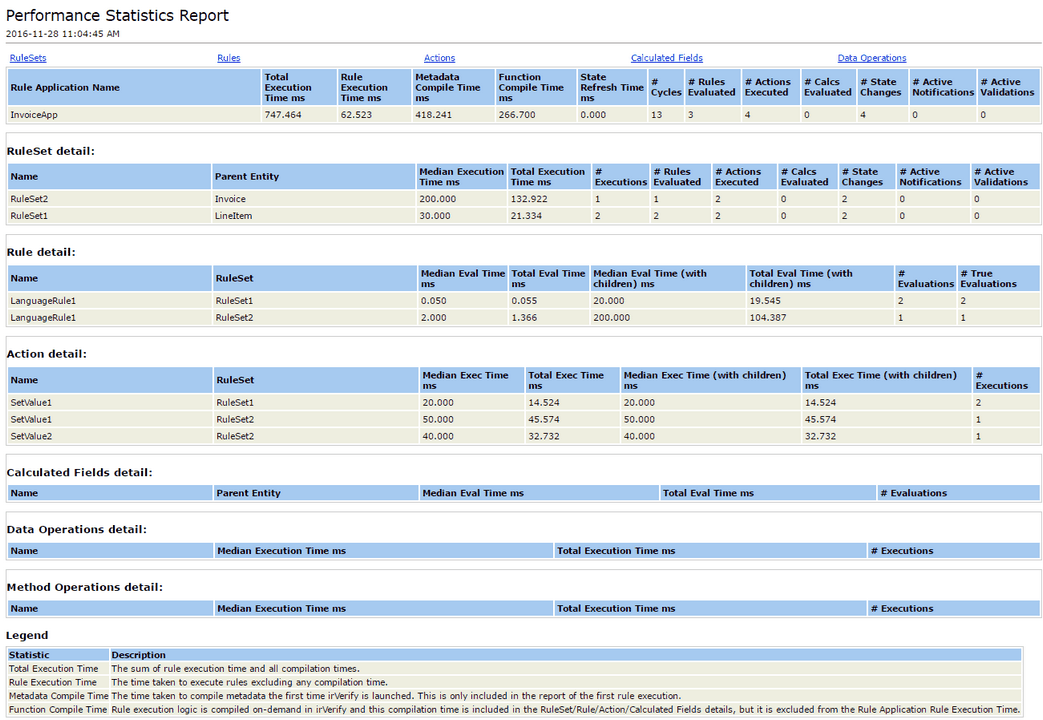Click the Actions navigation link
The height and width of the screenshot is (720, 1043).
point(439,58)
